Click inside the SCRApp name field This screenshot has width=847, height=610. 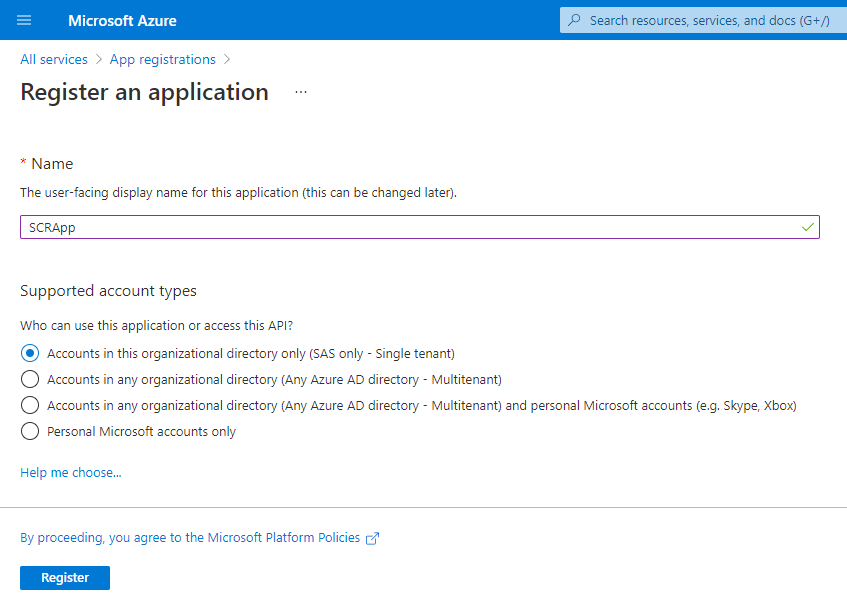300,227
